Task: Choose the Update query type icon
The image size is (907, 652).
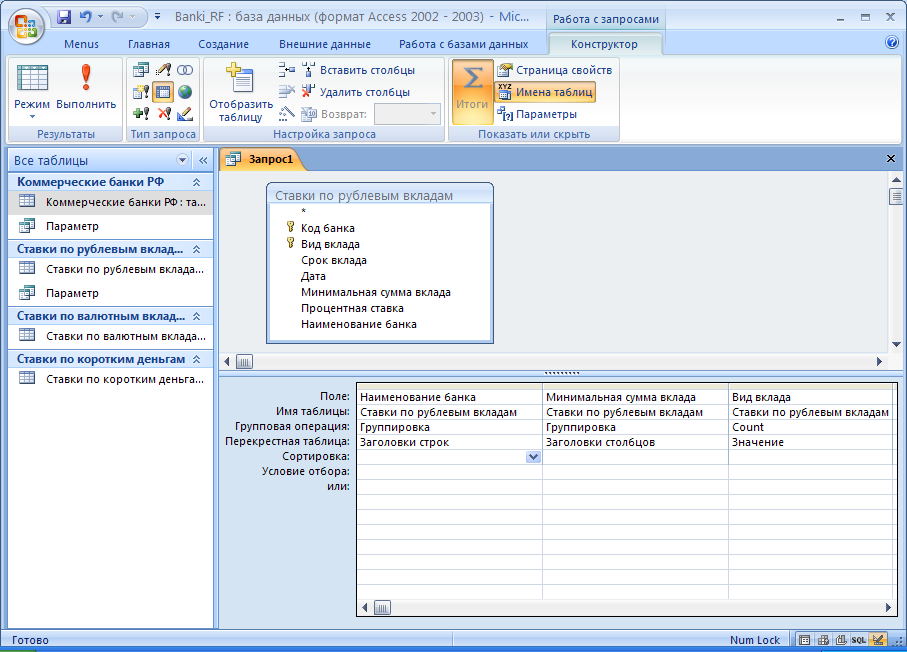Action: (x=163, y=70)
